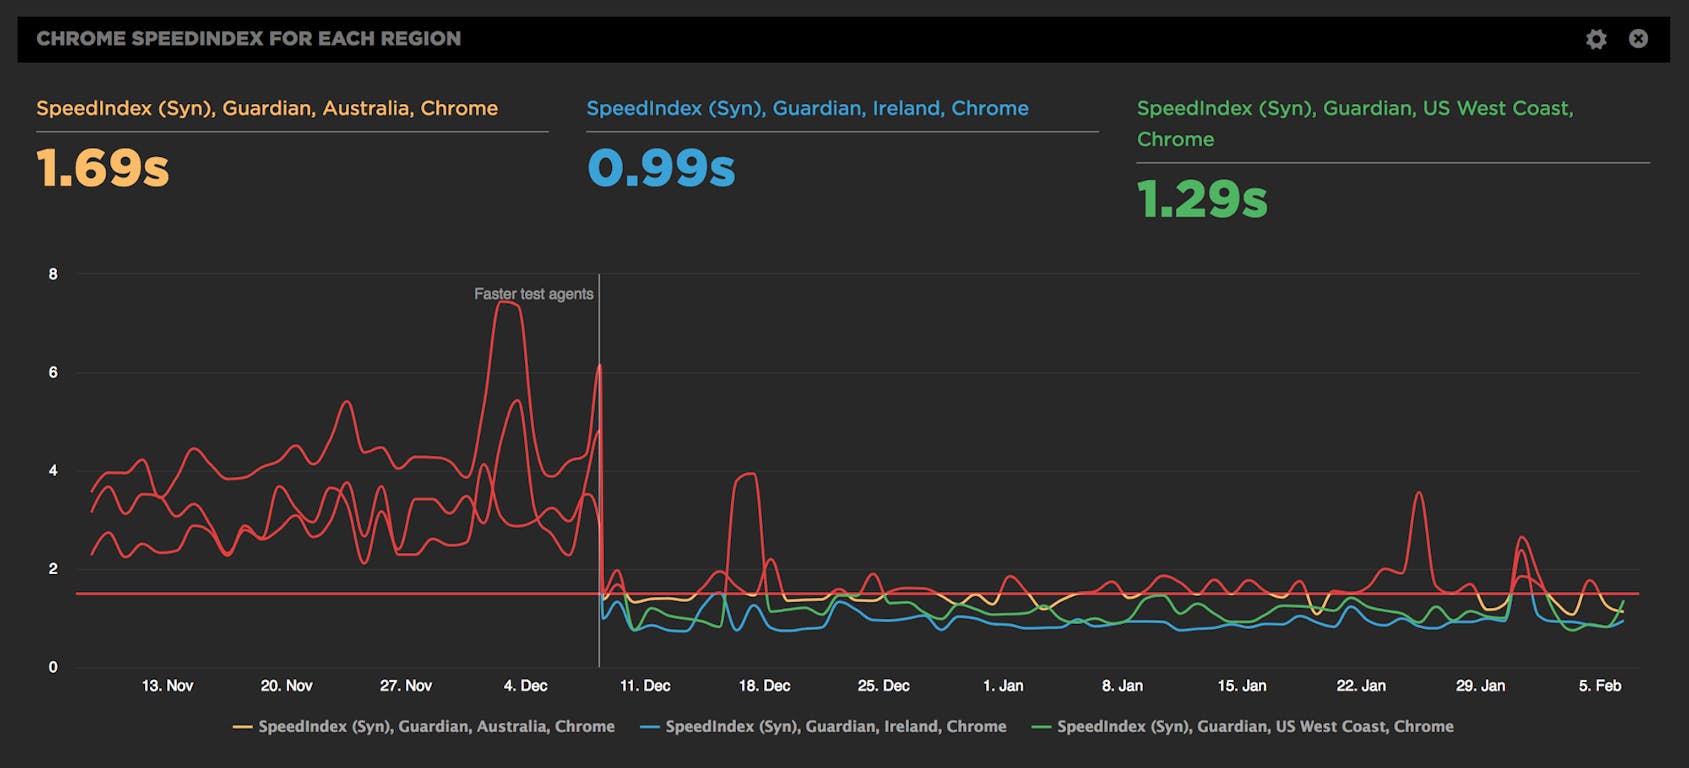Click the 'Faster test agents' annotation label
1689x768 pixels.
[x=533, y=294]
